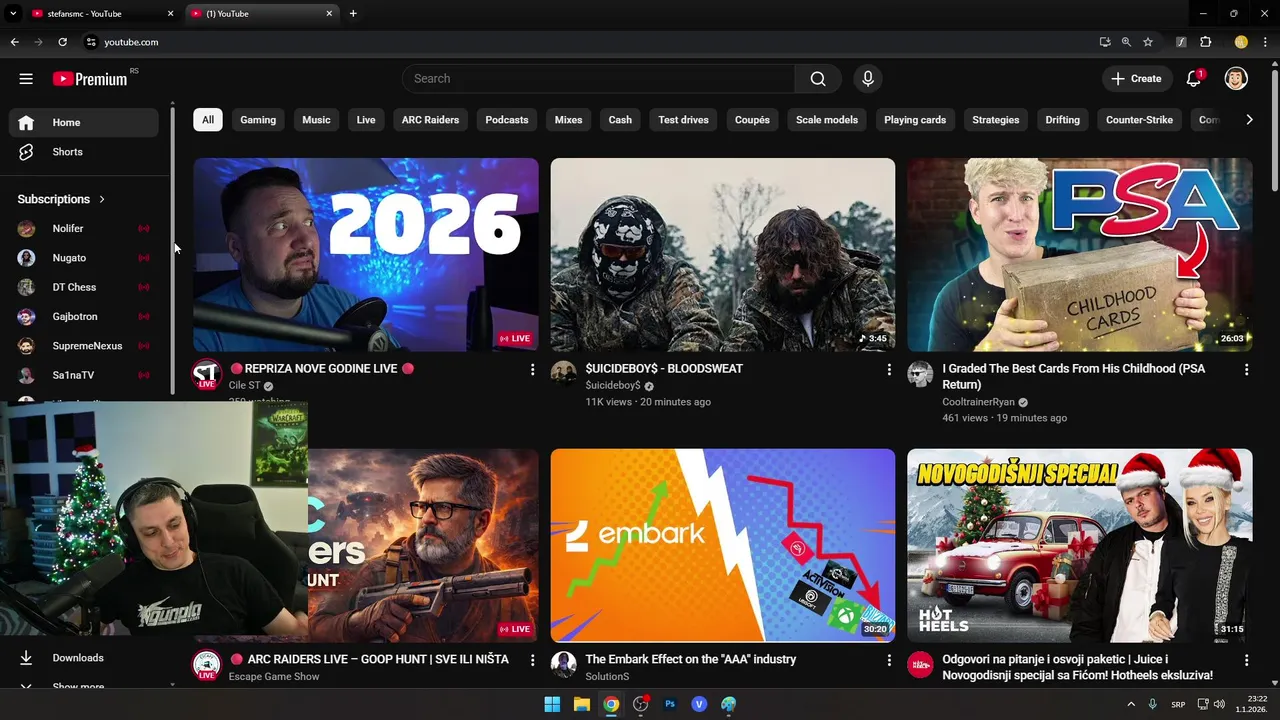Open Novogodišnji Special thumbnail
The width and height of the screenshot is (1280, 720).
[1080, 545]
